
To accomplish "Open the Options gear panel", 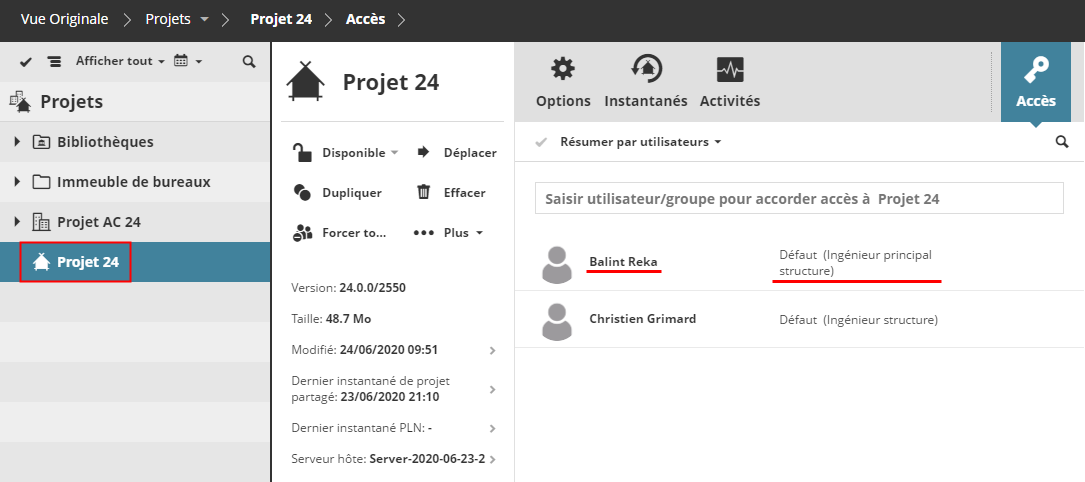I will click(x=563, y=82).
